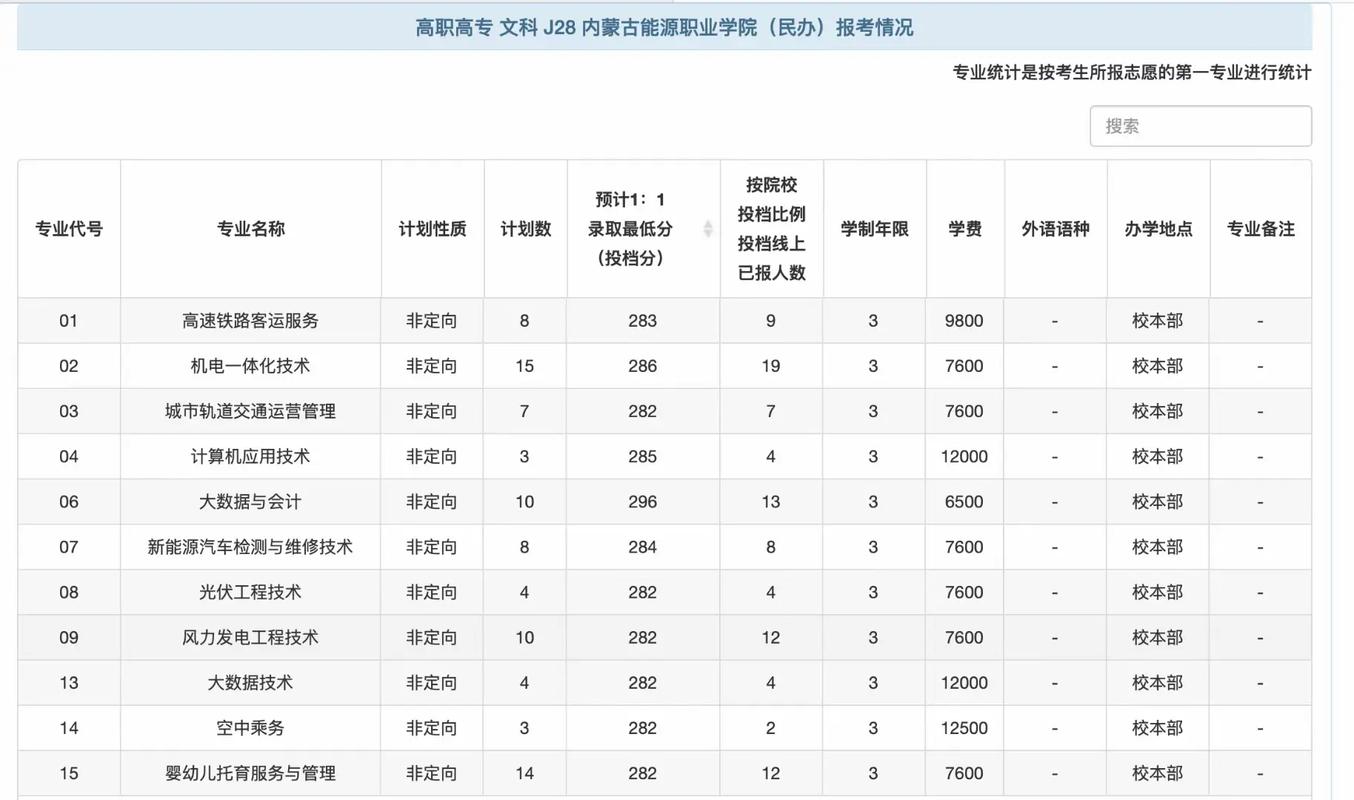
Task: Click the 6500 tuition for 大数据与会计
Action: (x=964, y=502)
